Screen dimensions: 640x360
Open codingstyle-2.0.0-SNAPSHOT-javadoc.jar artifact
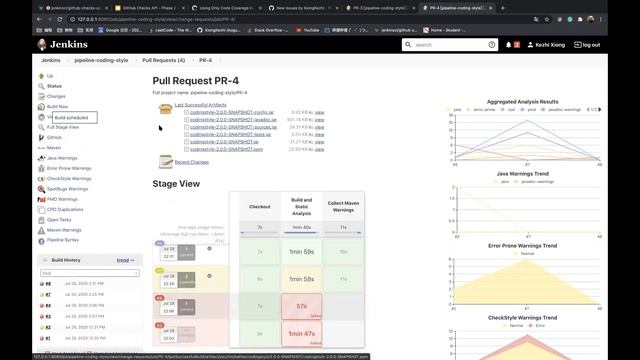coord(233,120)
